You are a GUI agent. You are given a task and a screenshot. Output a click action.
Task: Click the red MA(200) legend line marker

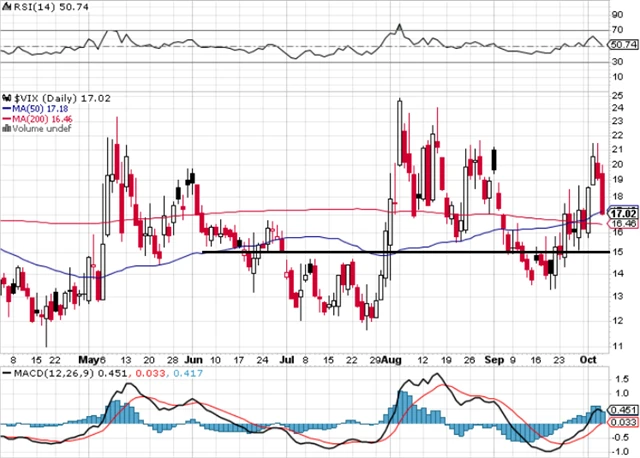[x=5, y=117]
